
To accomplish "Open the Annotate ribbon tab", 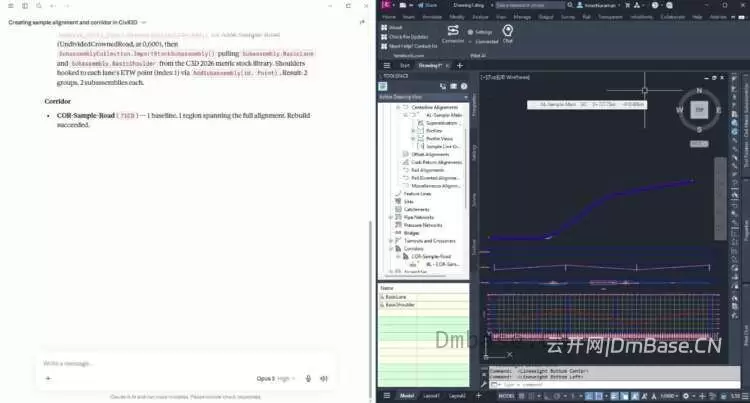I will click(x=431, y=17).
